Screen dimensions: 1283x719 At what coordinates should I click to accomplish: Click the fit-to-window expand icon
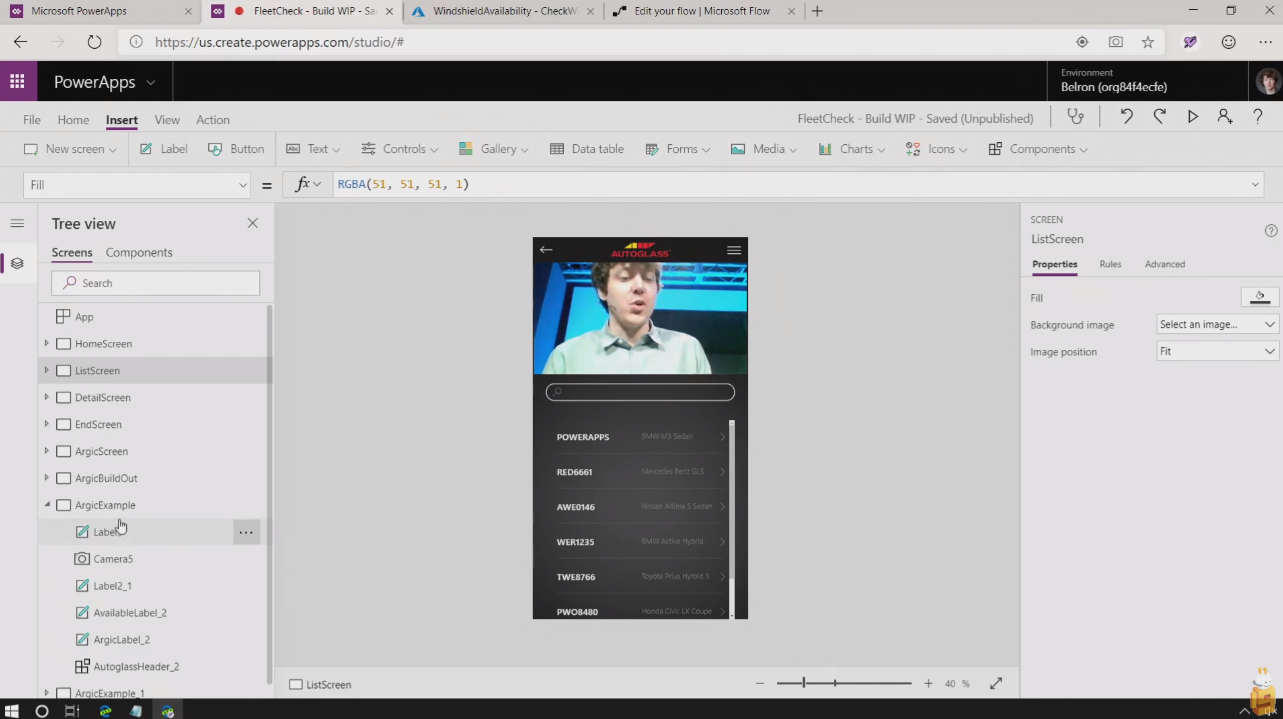(x=996, y=683)
